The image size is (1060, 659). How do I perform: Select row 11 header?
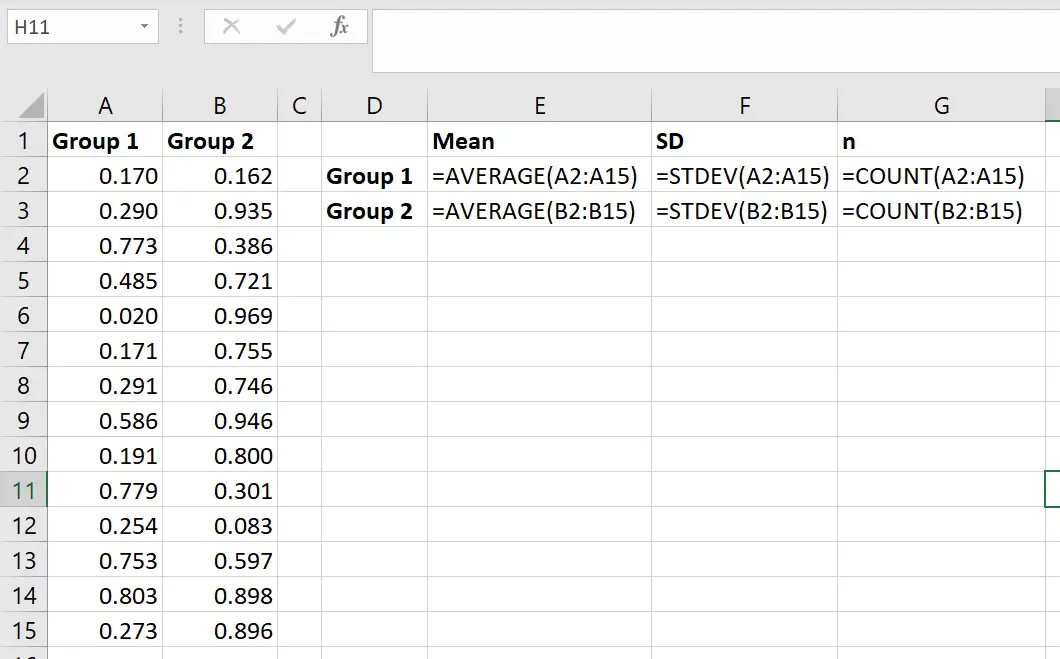coord(24,491)
